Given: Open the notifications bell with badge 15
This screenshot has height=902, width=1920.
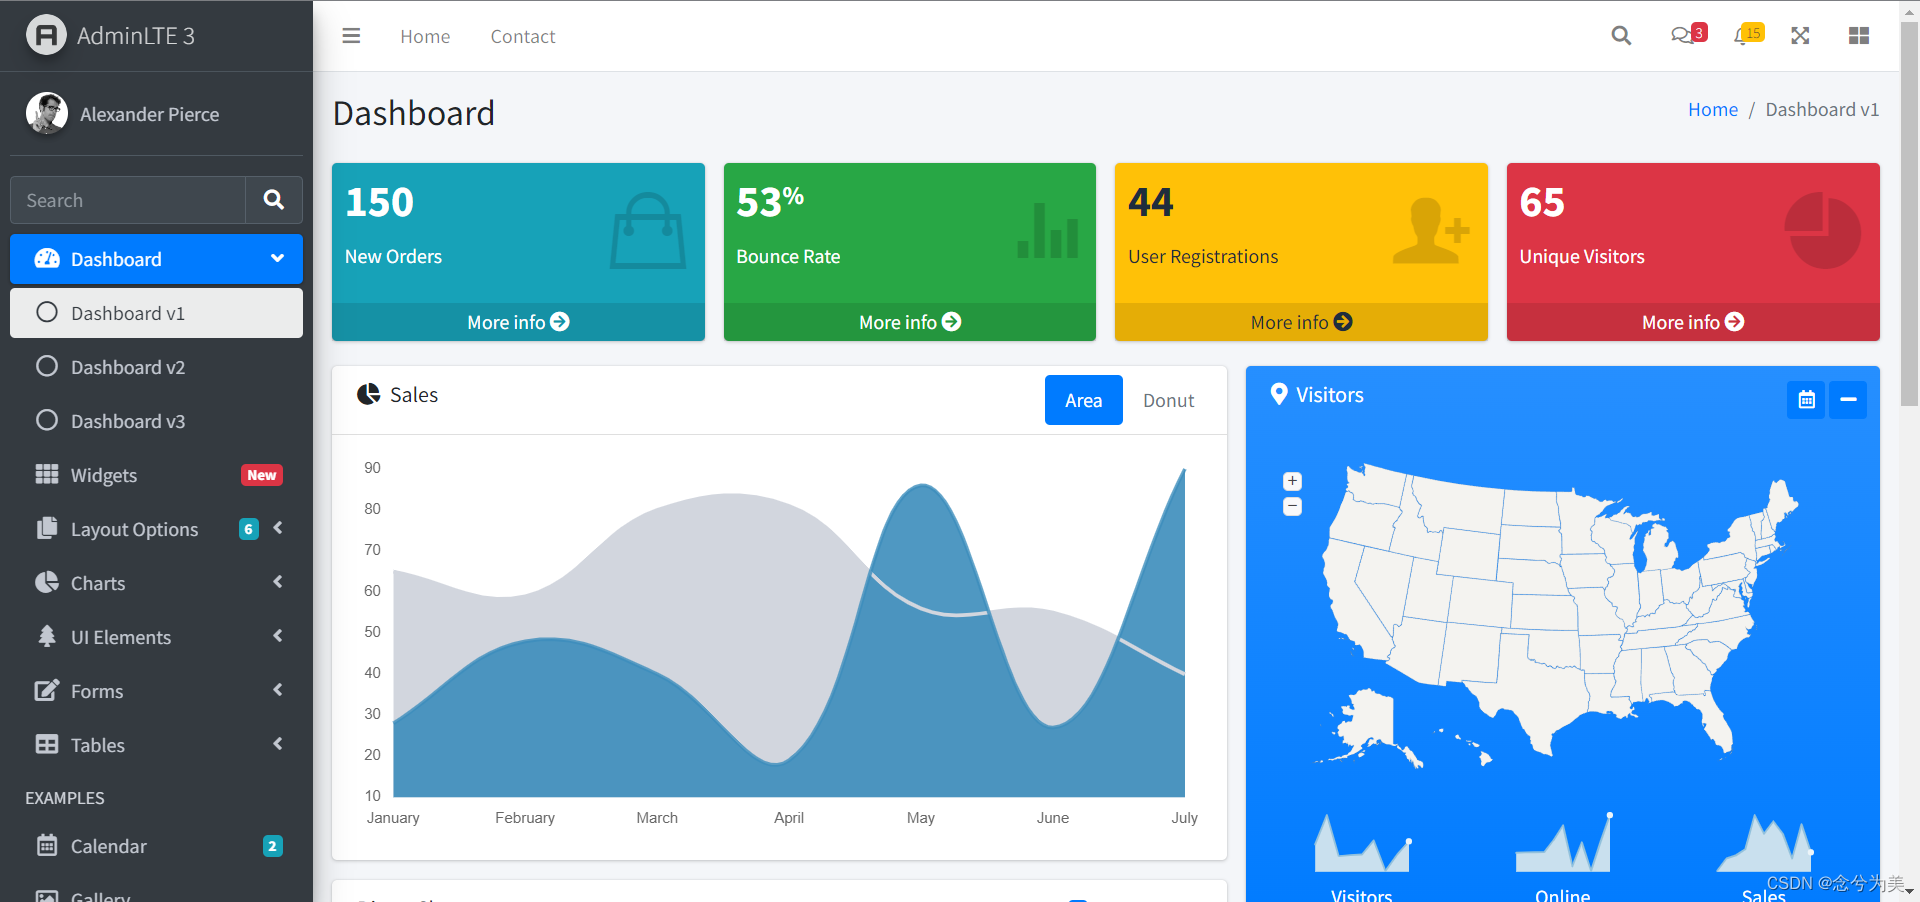Looking at the screenshot, I should coord(1748,35).
